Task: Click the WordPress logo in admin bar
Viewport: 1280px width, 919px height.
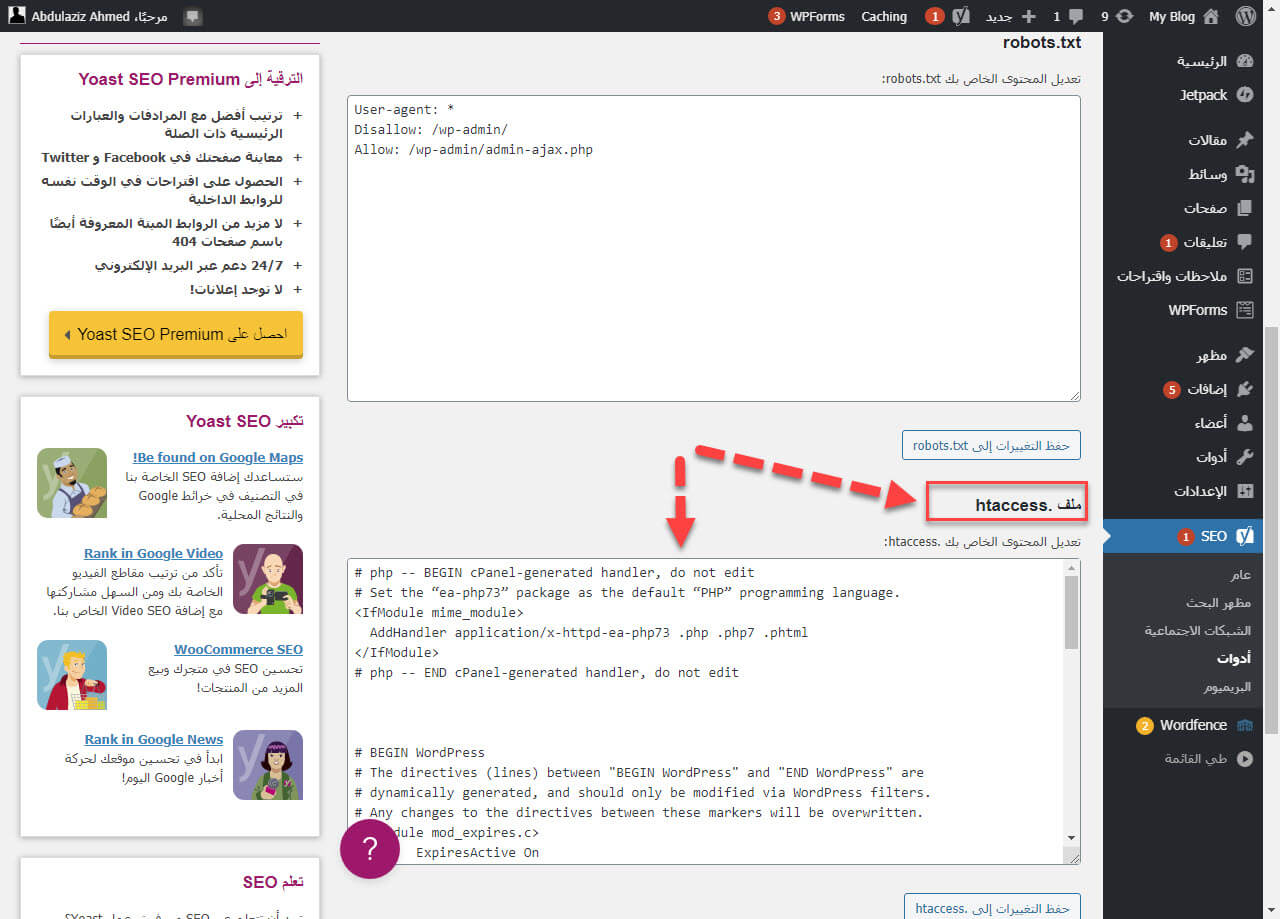Action: tap(1245, 16)
